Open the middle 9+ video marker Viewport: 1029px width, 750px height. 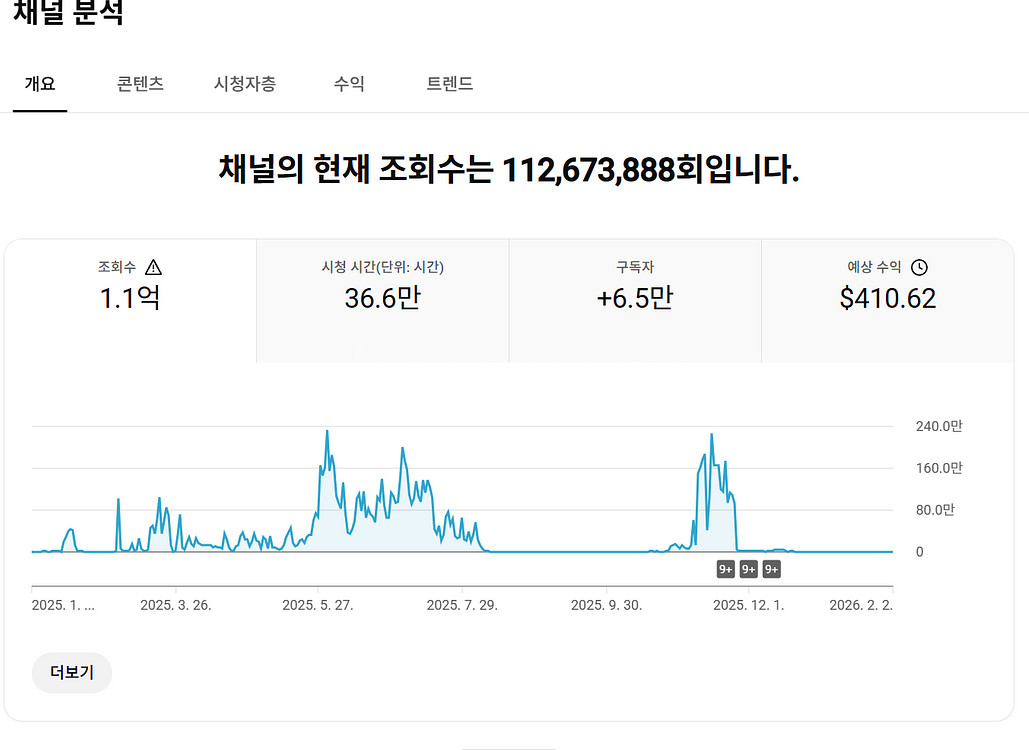coord(748,570)
